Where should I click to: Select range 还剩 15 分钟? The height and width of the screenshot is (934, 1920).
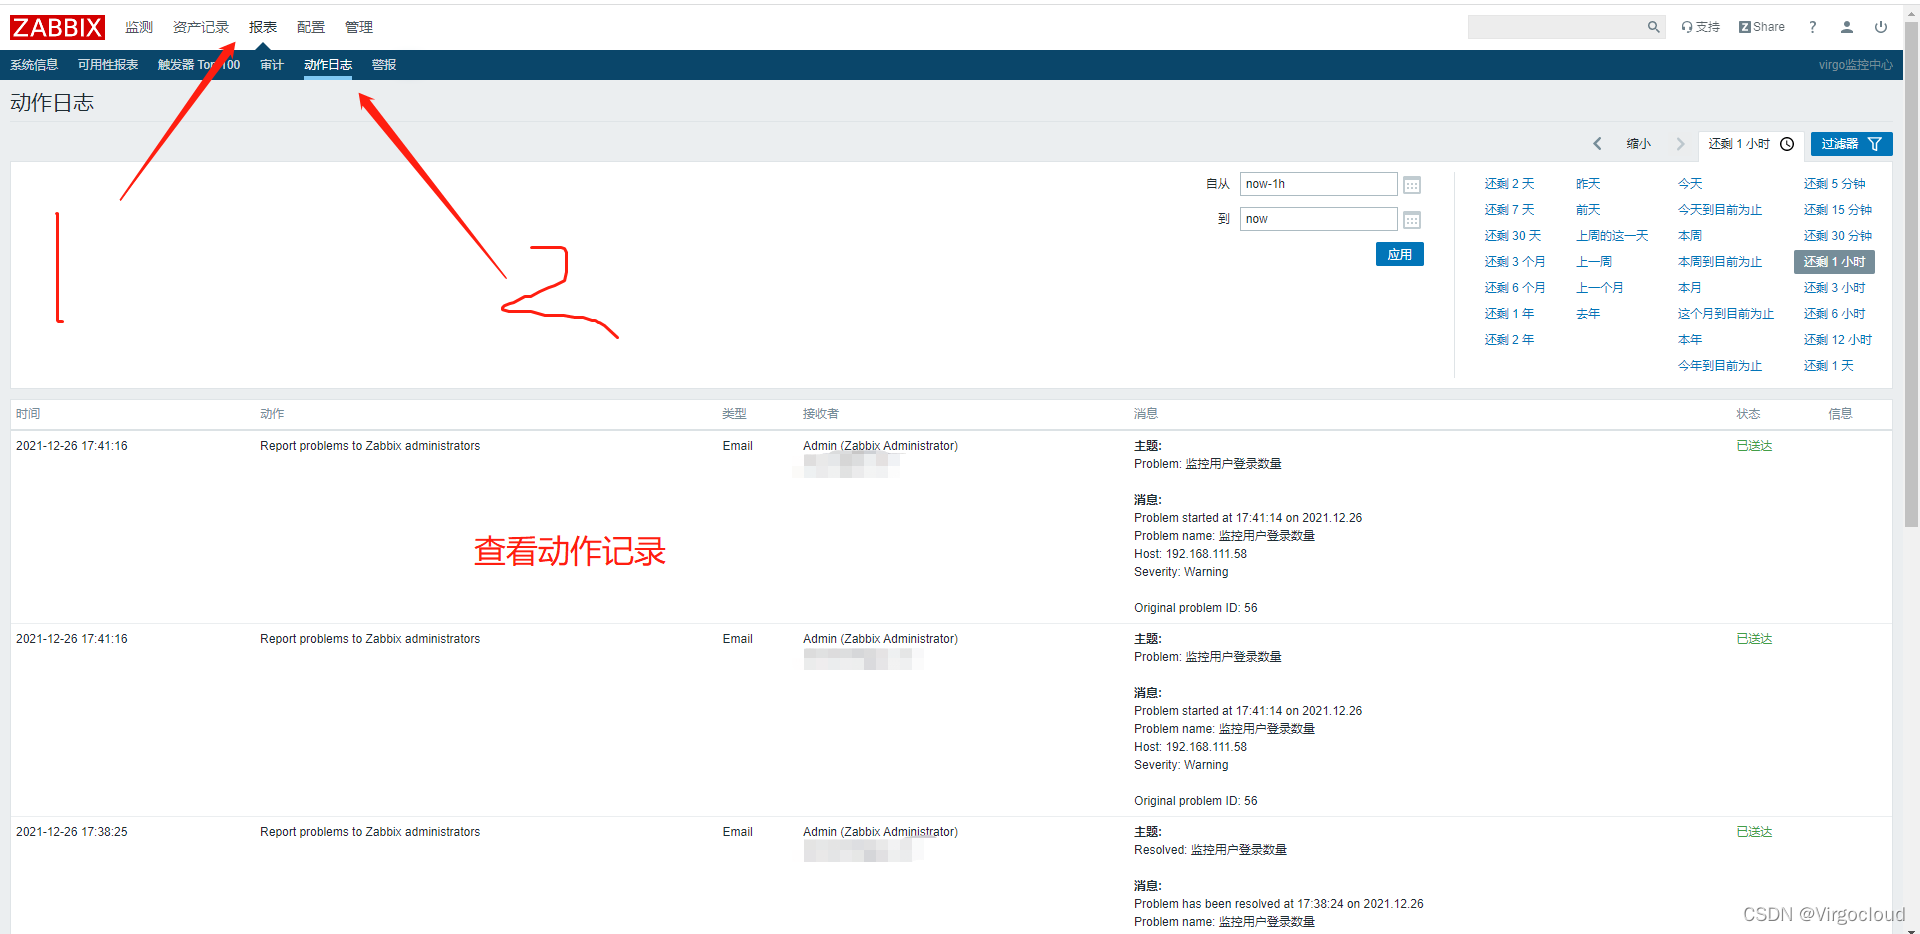(1838, 210)
